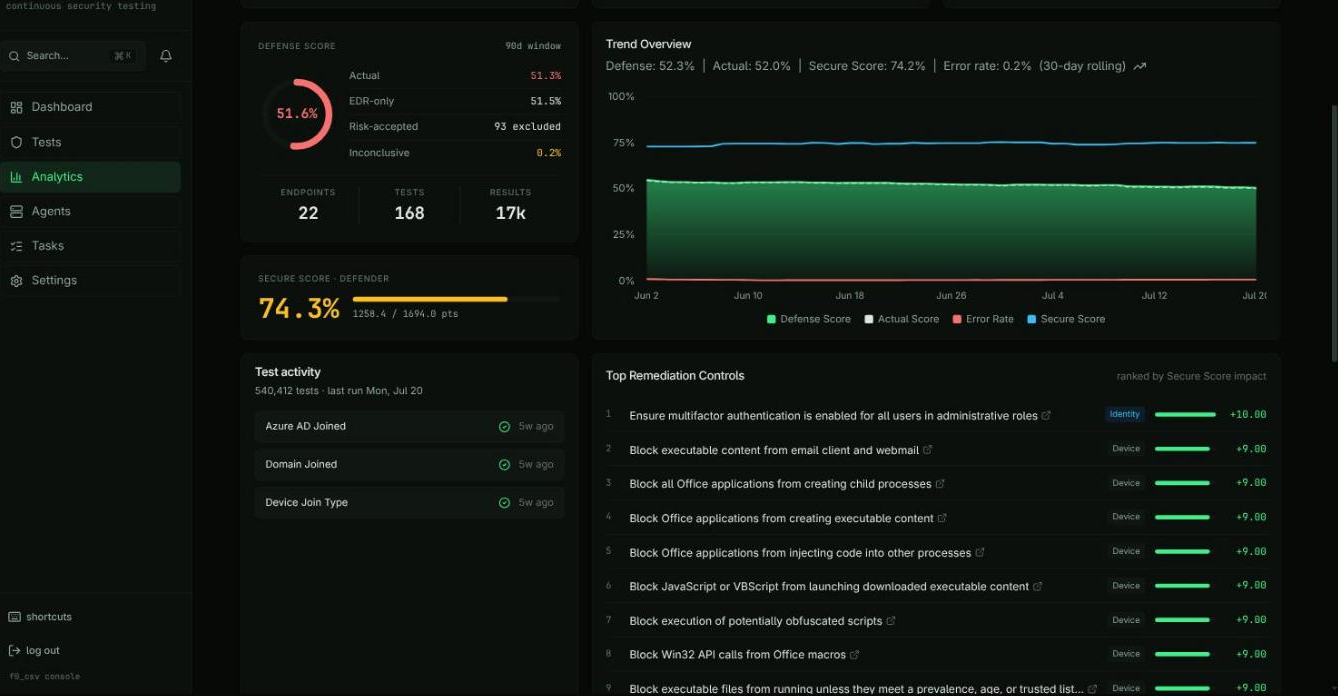
Task: Open external link for obfuscated scripts control
Action: point(891,620)
